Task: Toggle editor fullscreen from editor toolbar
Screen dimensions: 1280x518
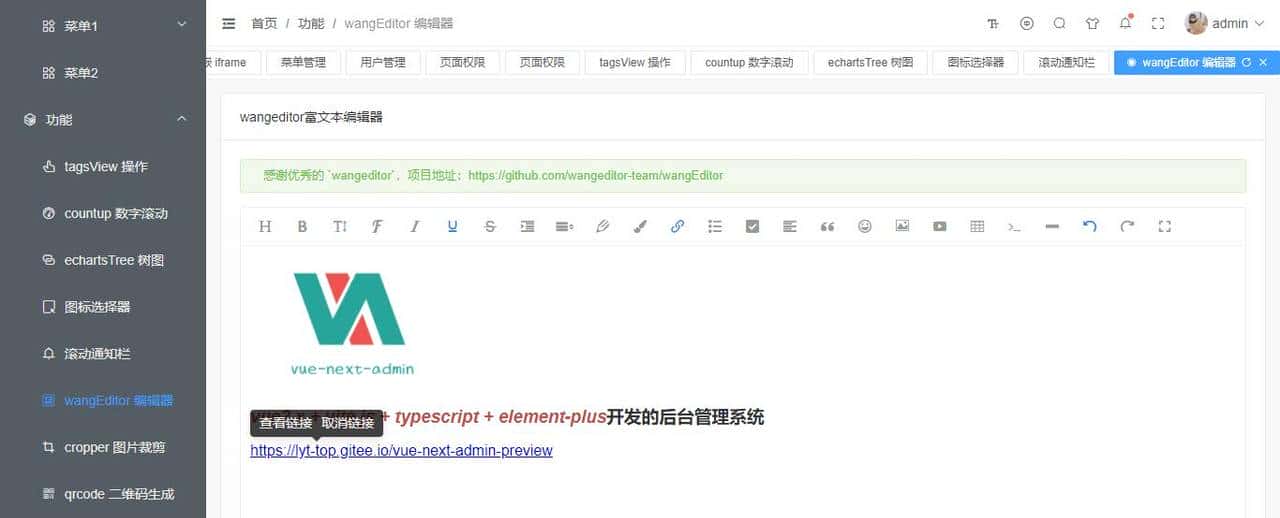Action: tap(1165, 227)
